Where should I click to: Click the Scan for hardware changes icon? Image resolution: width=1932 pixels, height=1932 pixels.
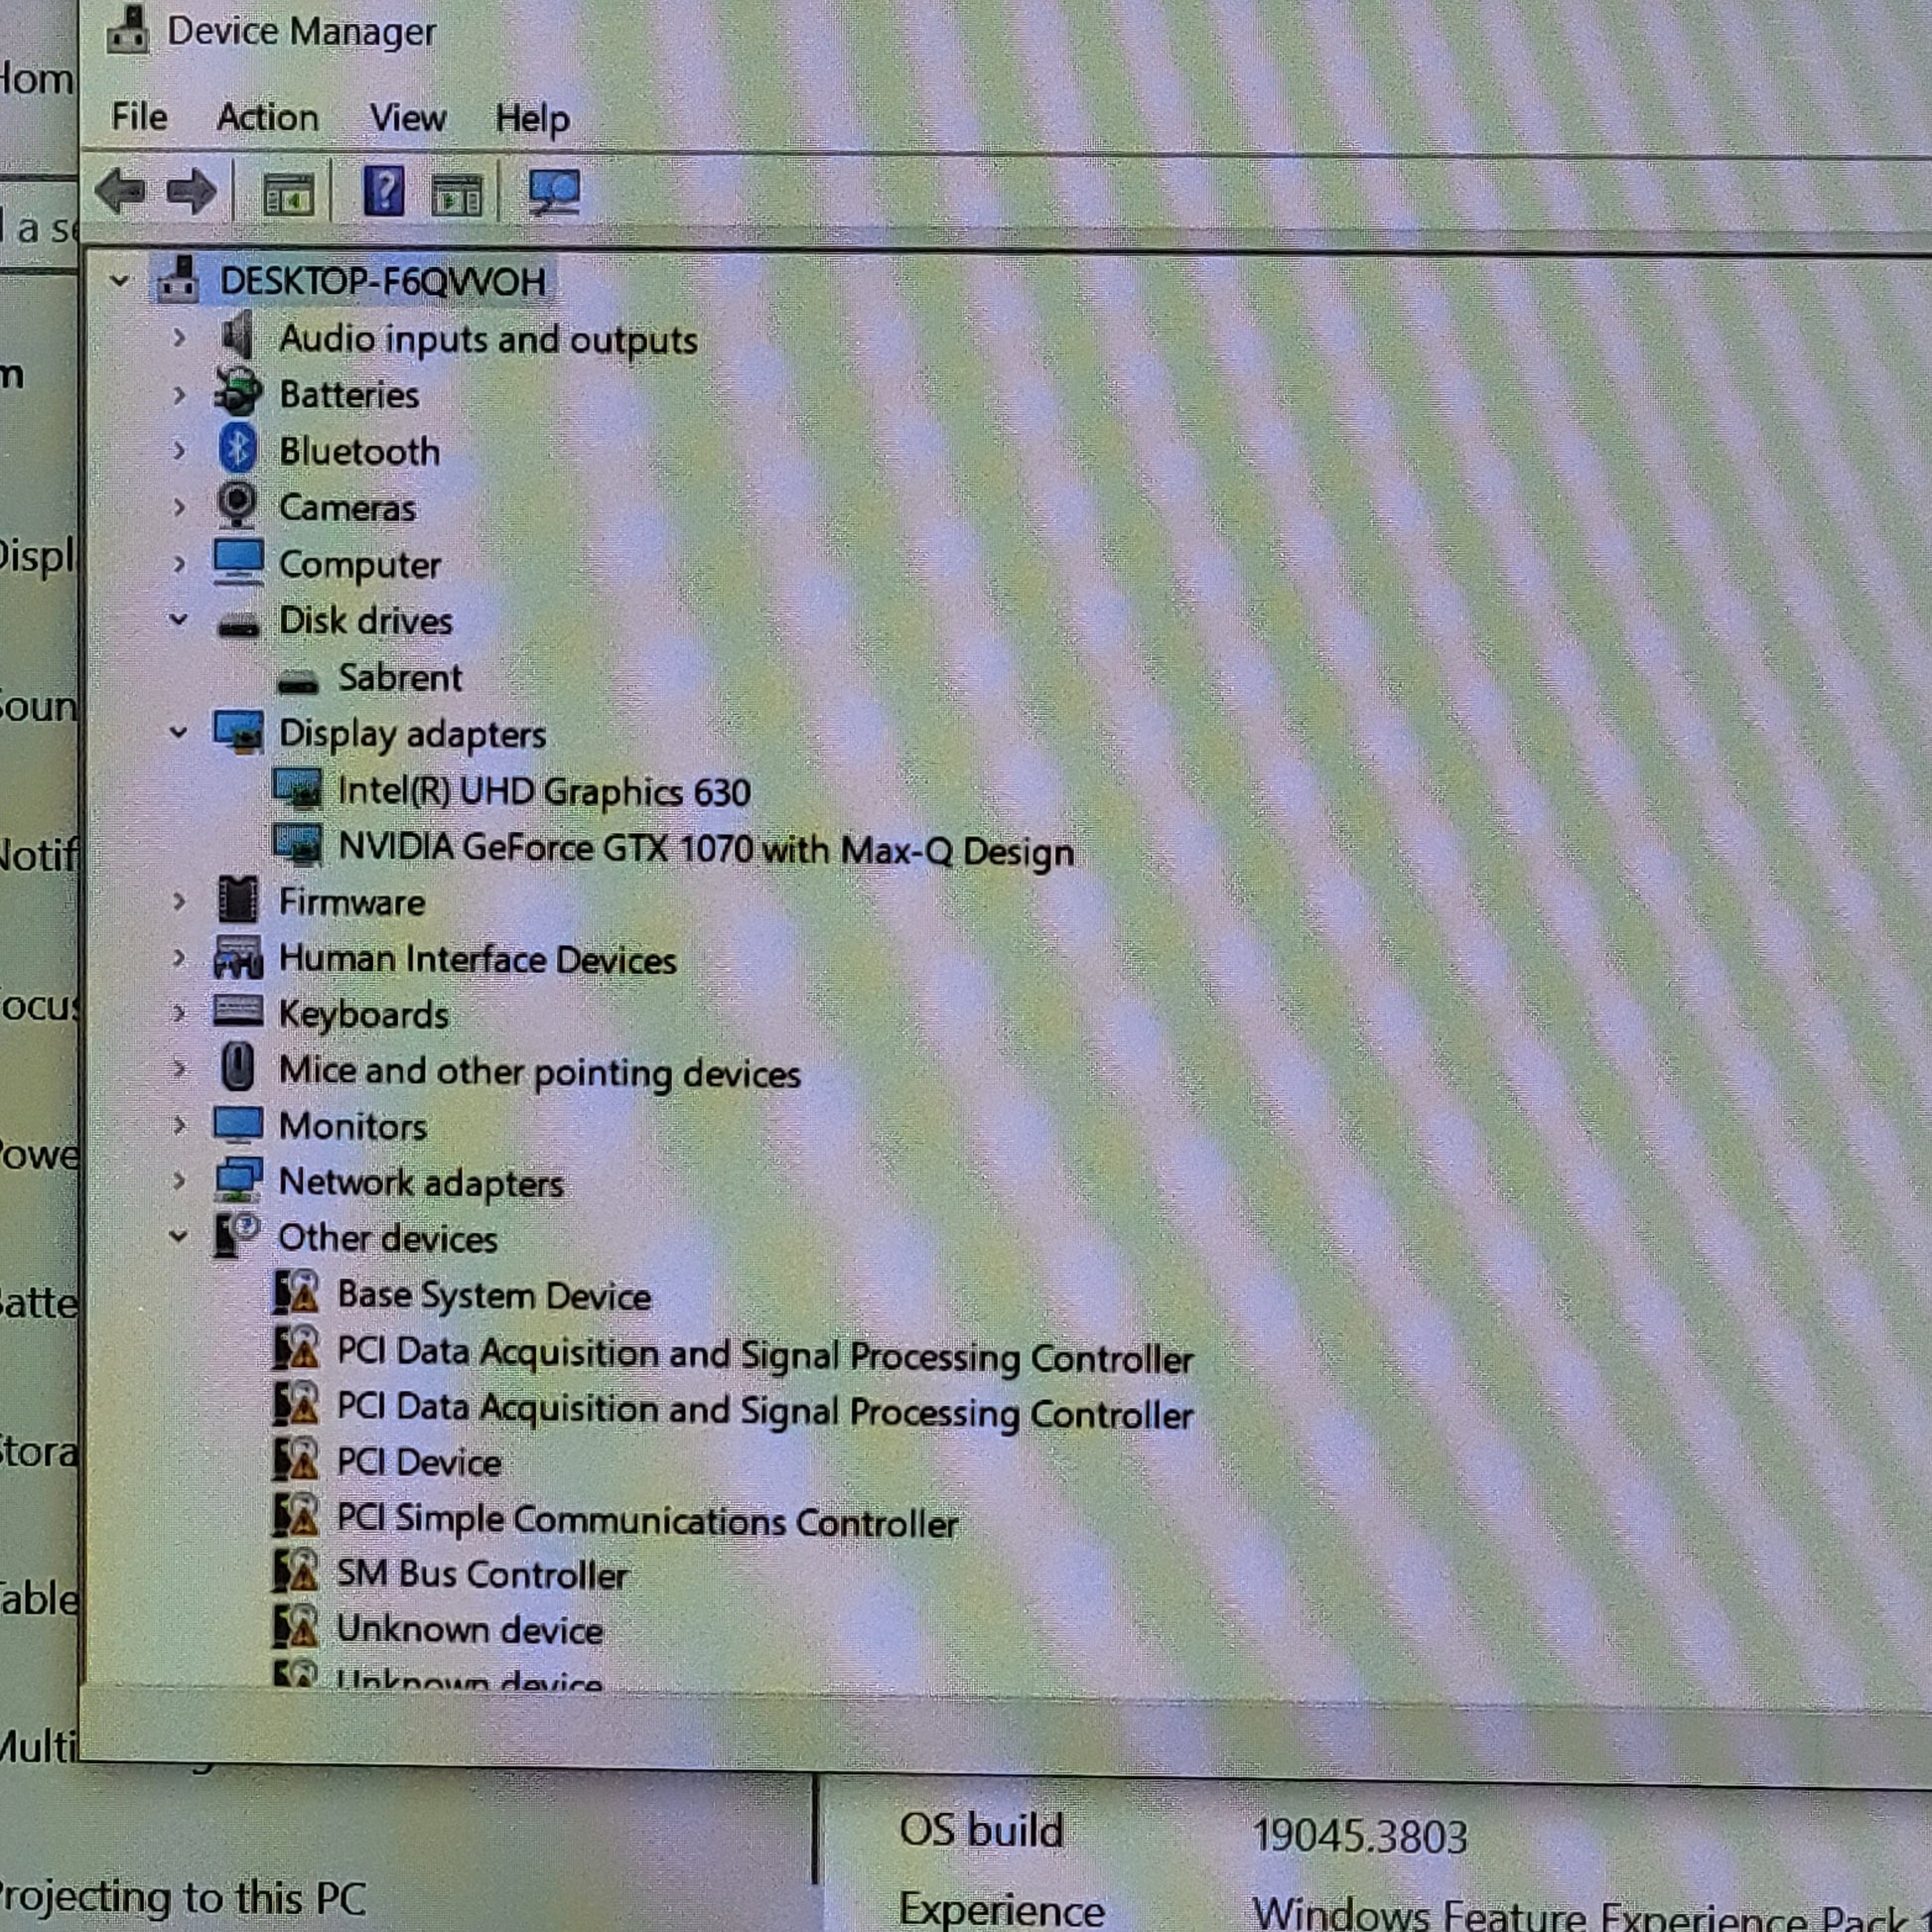(553, 191)
